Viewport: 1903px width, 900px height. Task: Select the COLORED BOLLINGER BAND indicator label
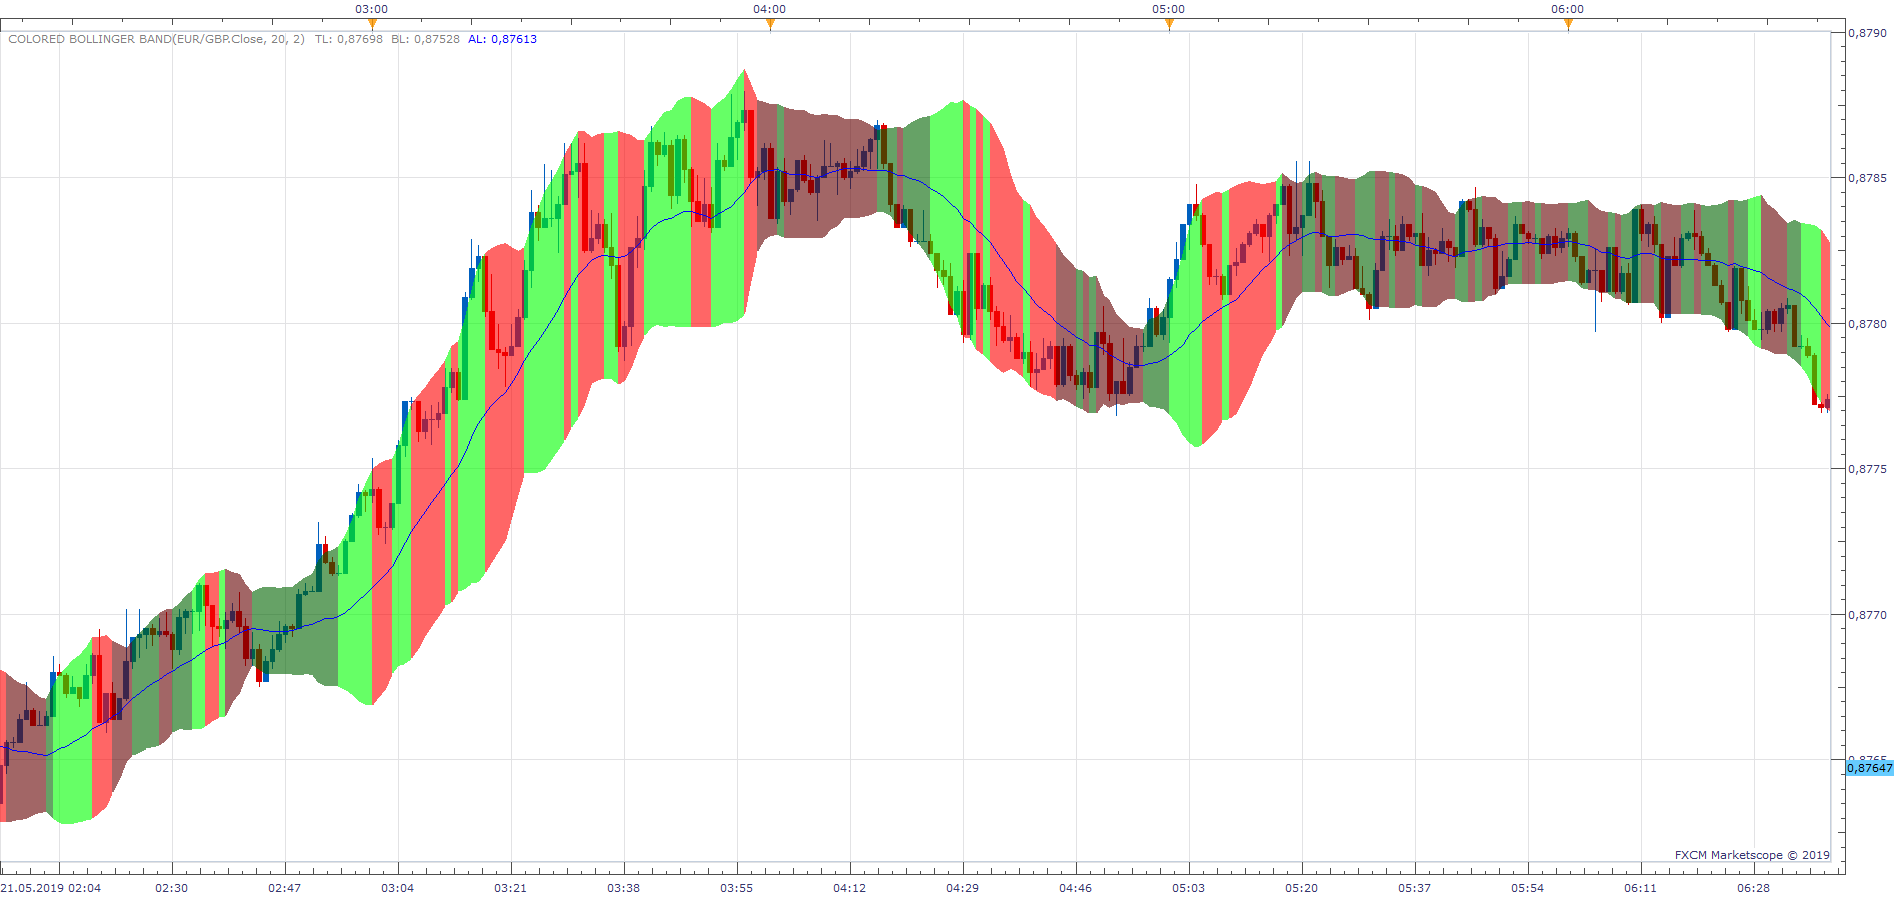click(x=156, y=39)
